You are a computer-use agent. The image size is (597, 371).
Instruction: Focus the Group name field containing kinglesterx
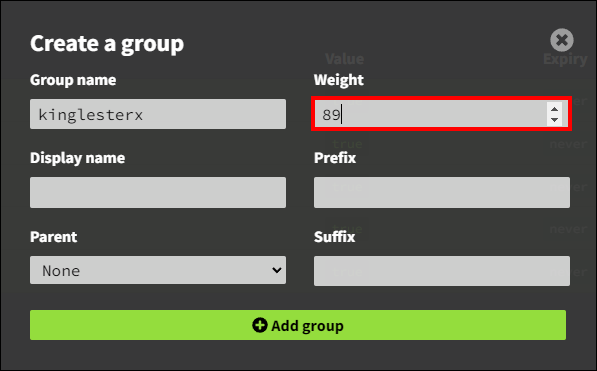[x=158, y=114]
